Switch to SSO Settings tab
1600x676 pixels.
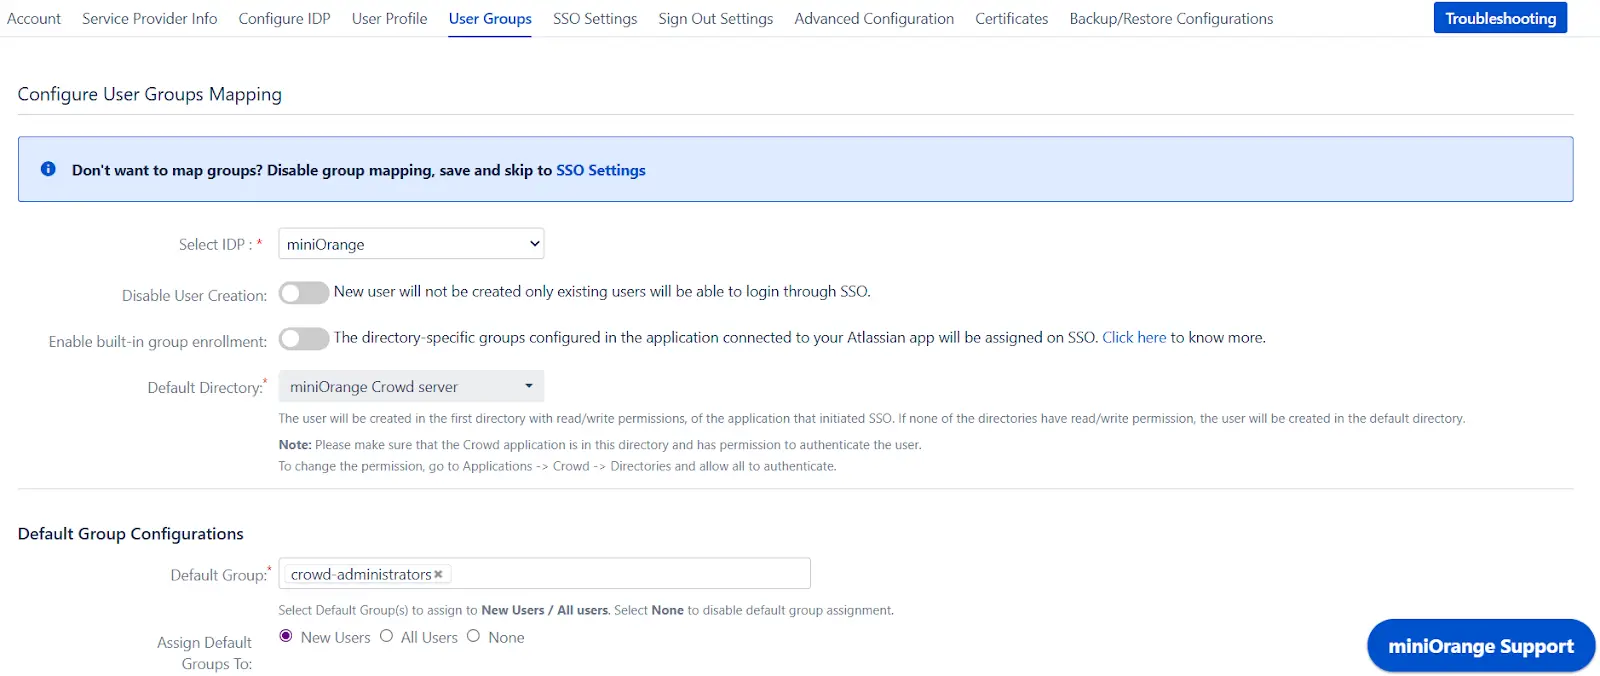(595, 19)
